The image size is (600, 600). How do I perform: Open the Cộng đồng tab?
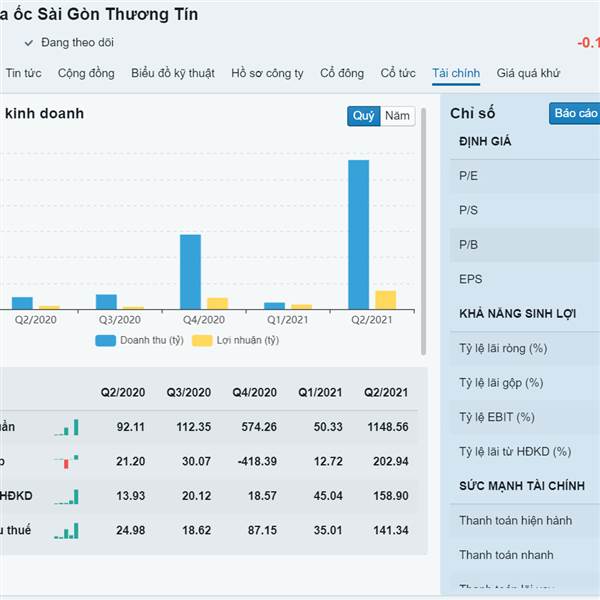click(x=86, y=73)
